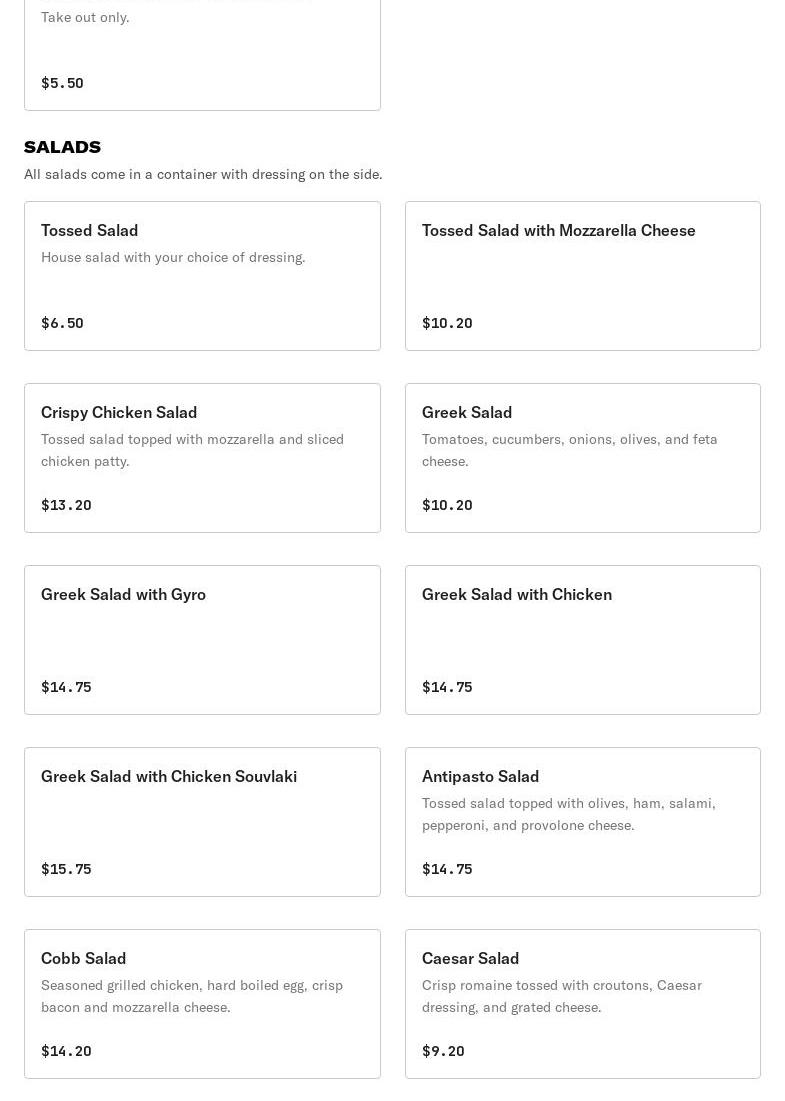785x1101 pixels.
Task: Click the Greek Salad ingredients description
Action: (x=569, y=450)
